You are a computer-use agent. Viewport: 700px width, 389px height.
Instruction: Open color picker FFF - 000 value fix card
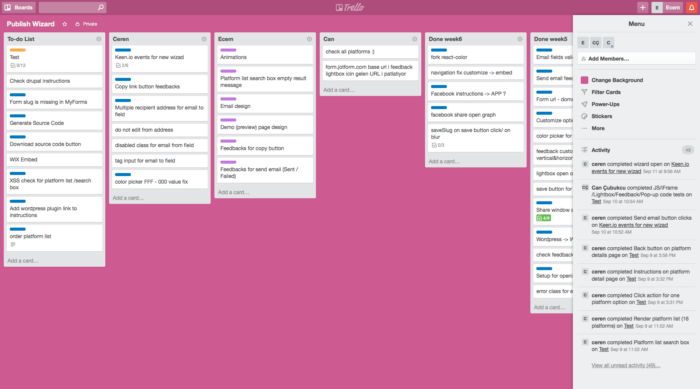[160, 179]
